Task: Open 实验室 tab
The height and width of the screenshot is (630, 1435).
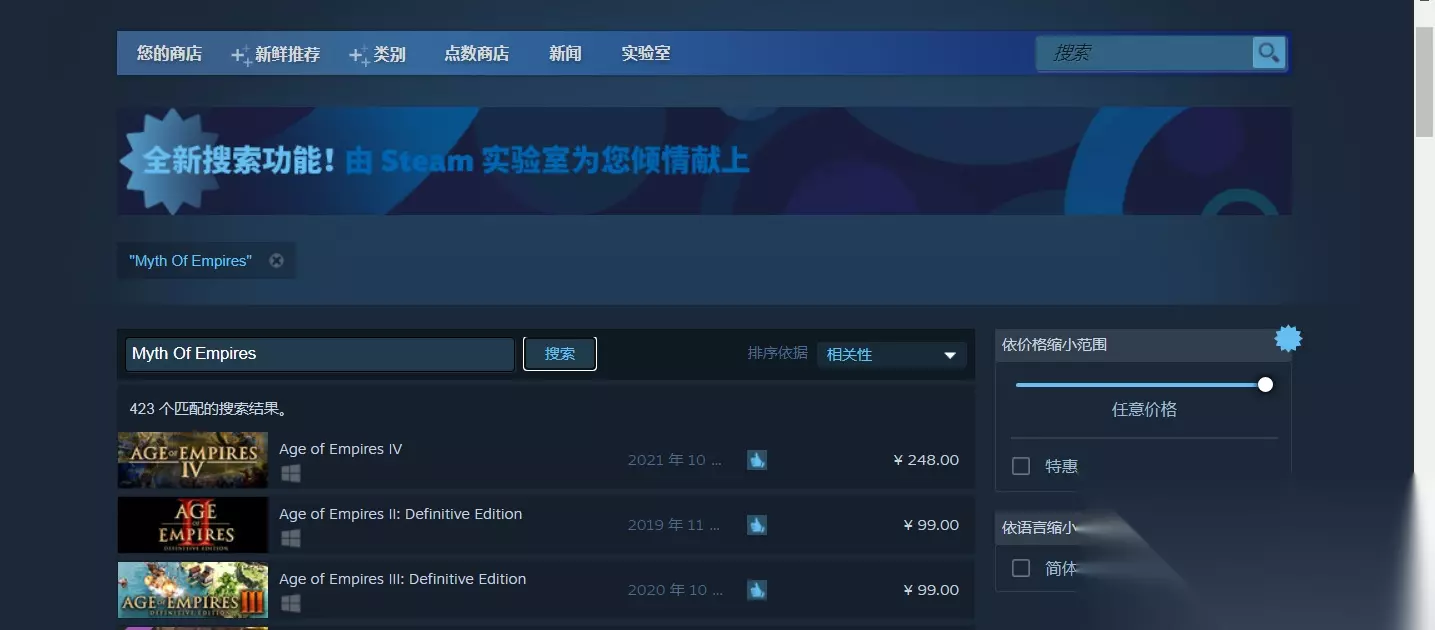Action: (646, 54)
